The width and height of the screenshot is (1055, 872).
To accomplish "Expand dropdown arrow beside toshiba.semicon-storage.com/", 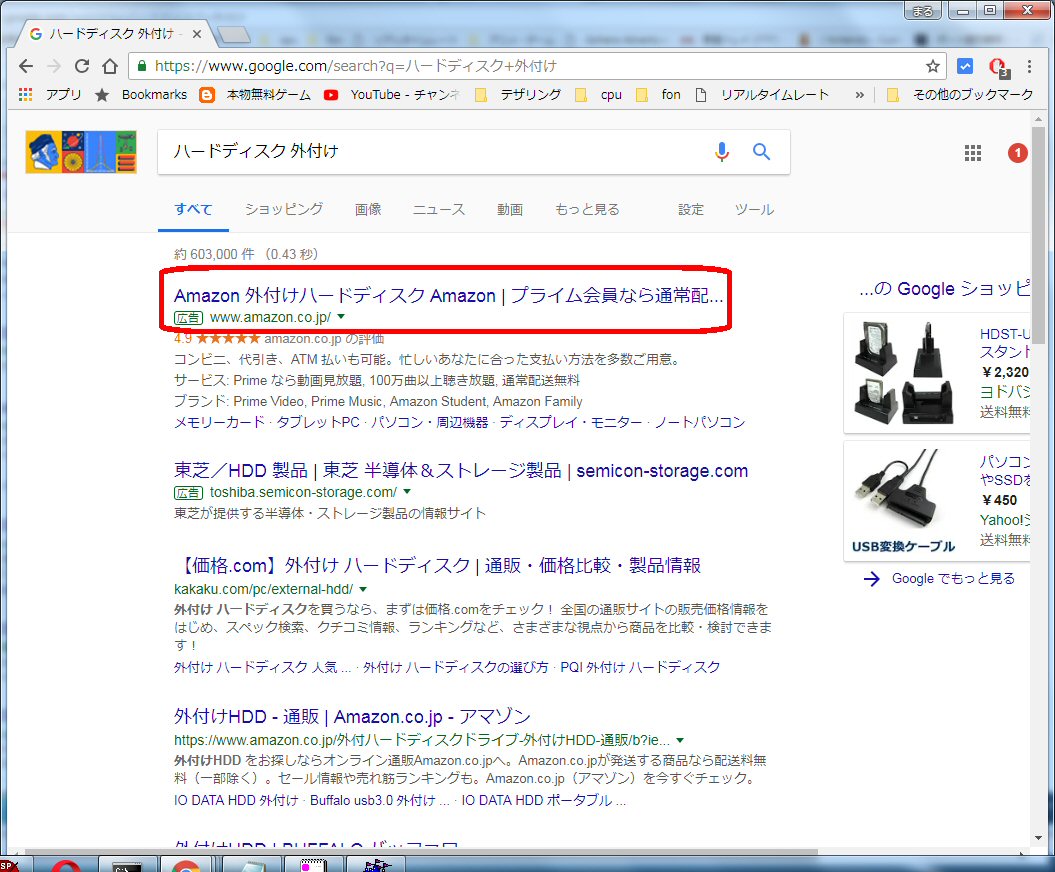I will click(407, 492).
